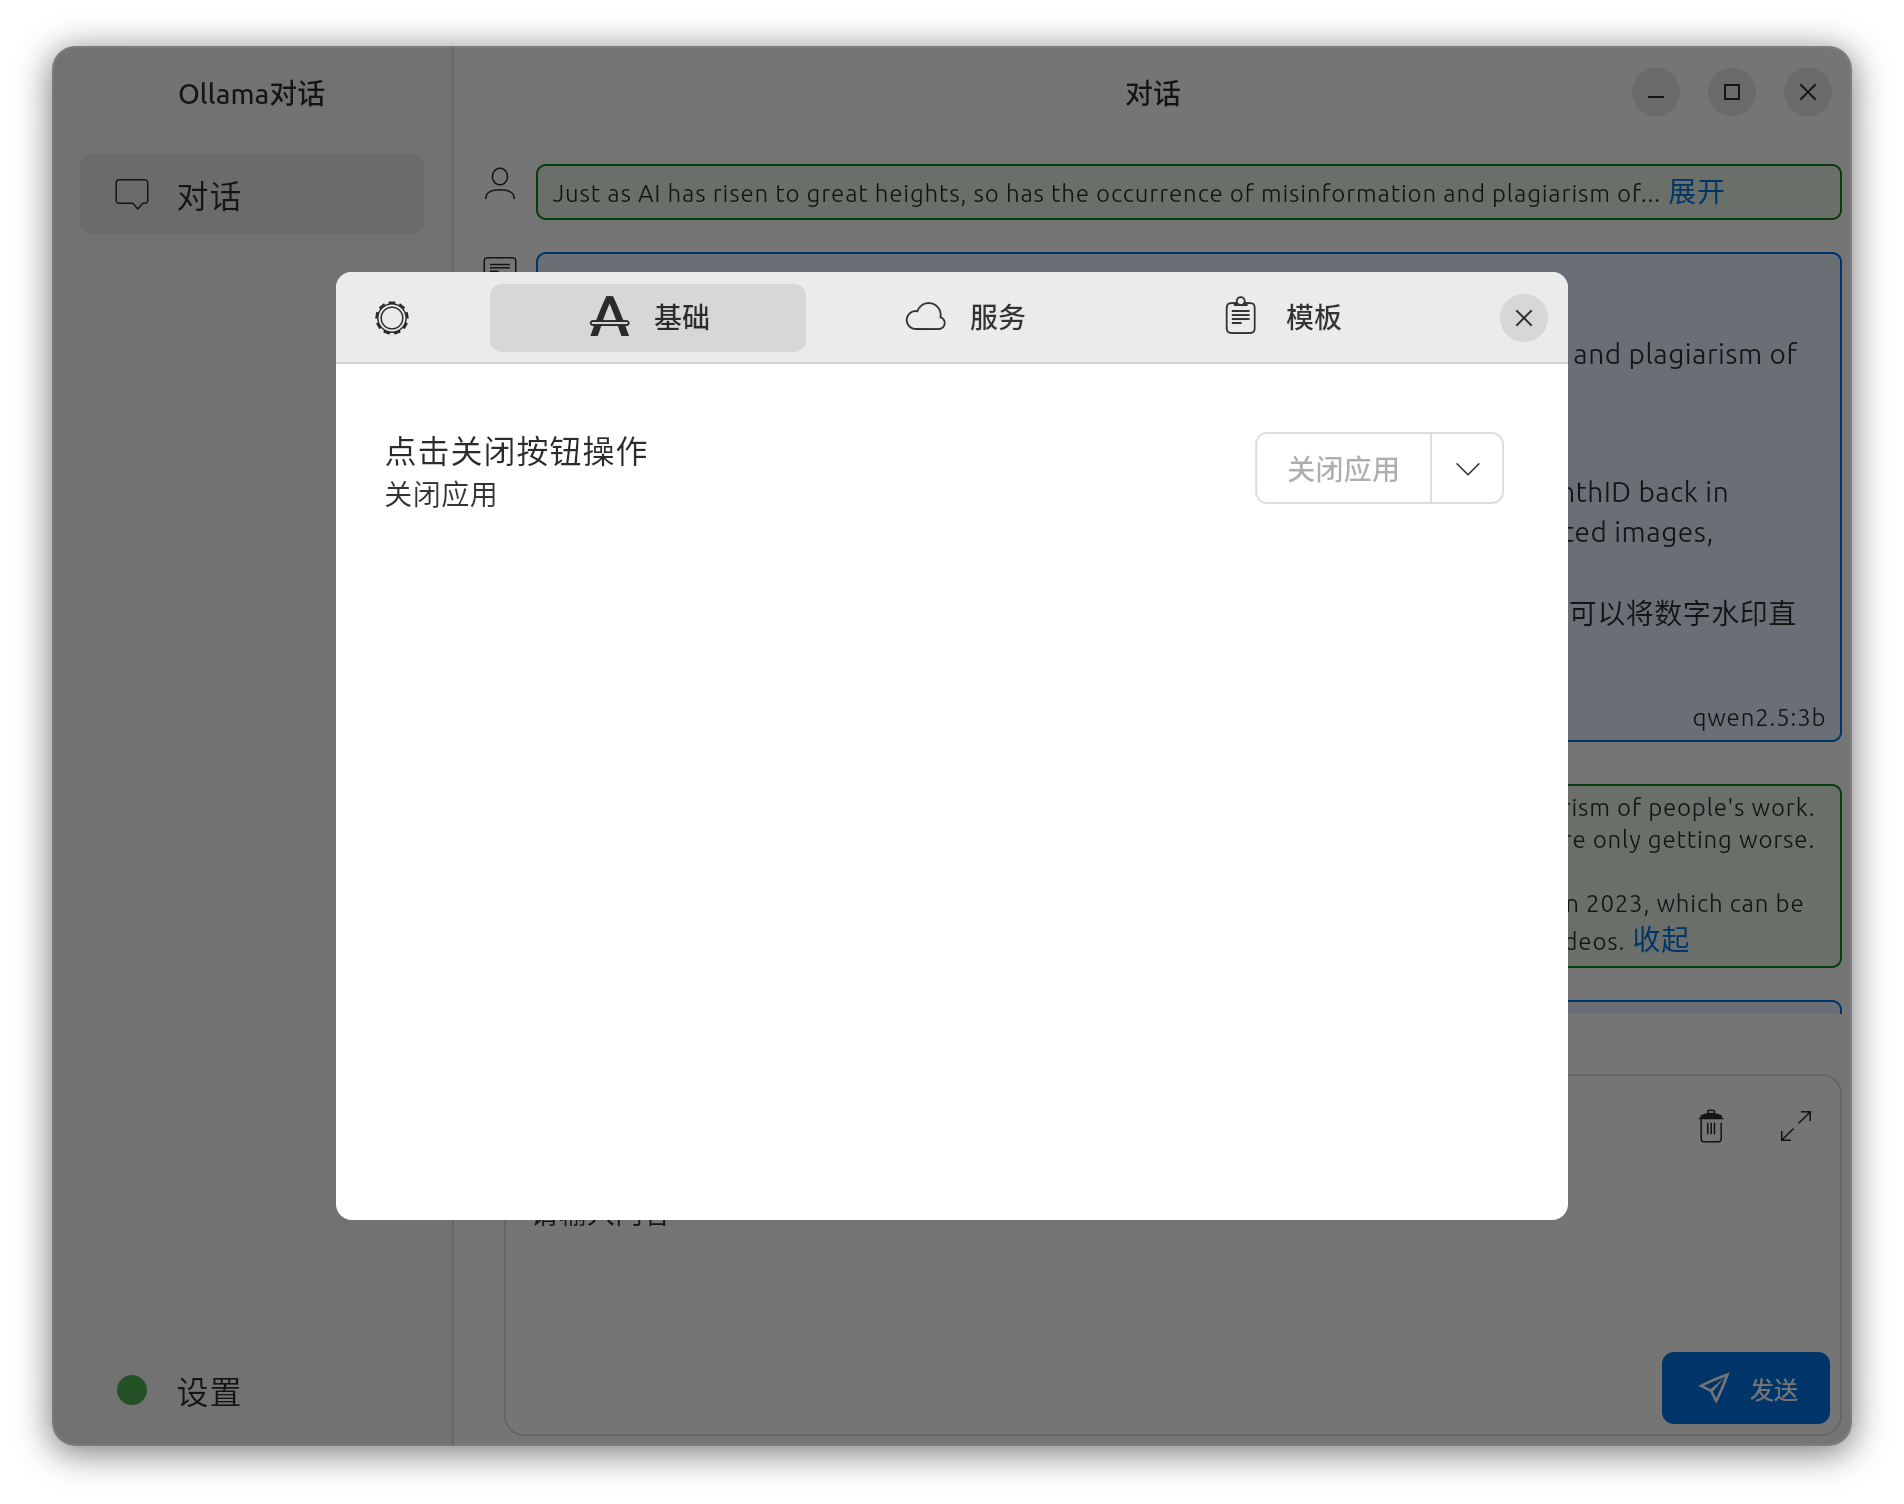Click the 发送 send button
This screenshot has height=1504, width=1904.
pyautogui.click(x=1746, y=1388)
